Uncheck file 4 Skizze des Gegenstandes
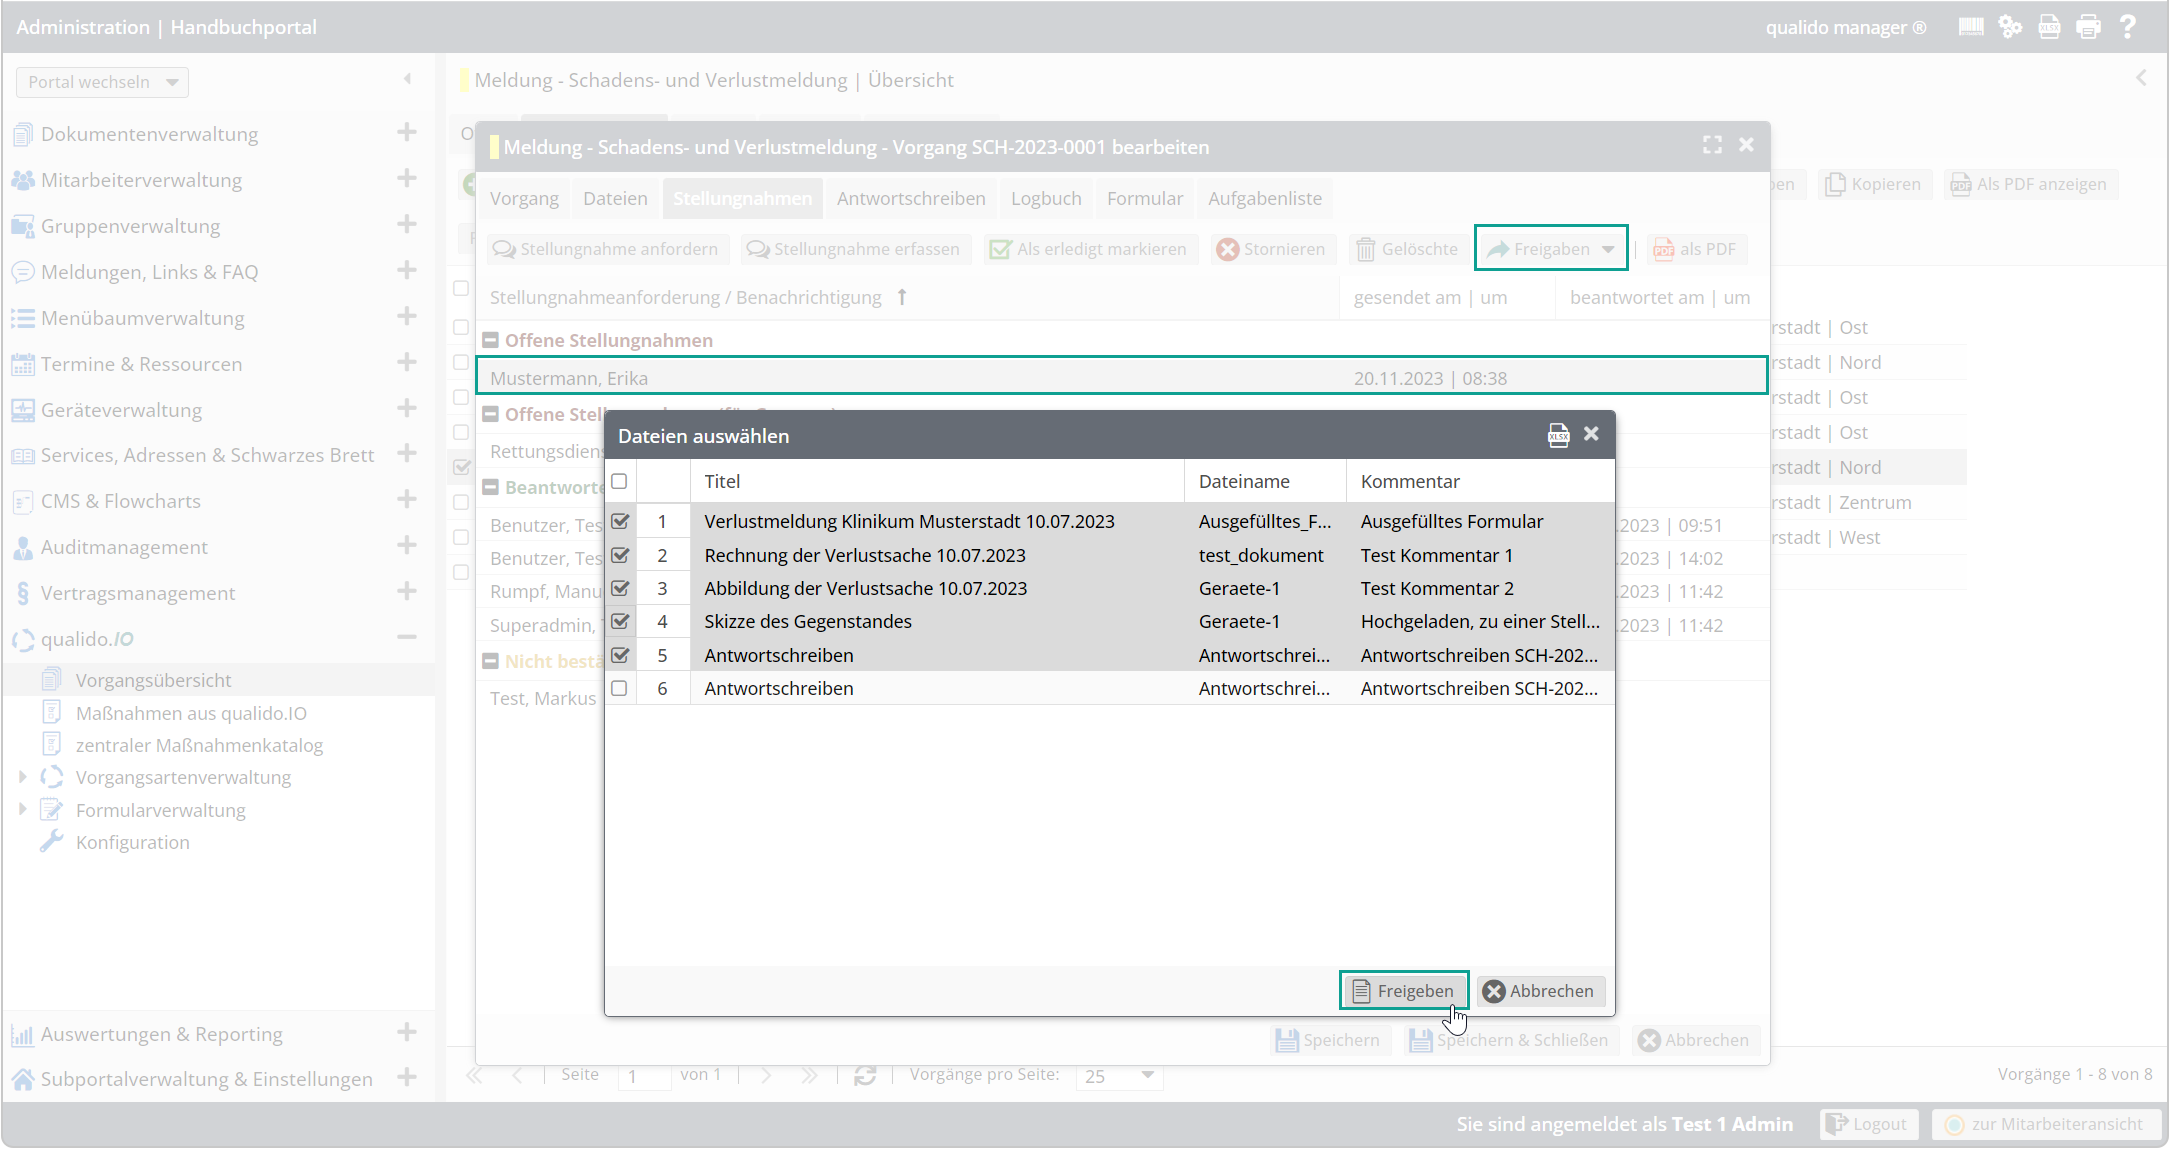The width and height of the screenshot is (2171, 1150). point(620,621)
